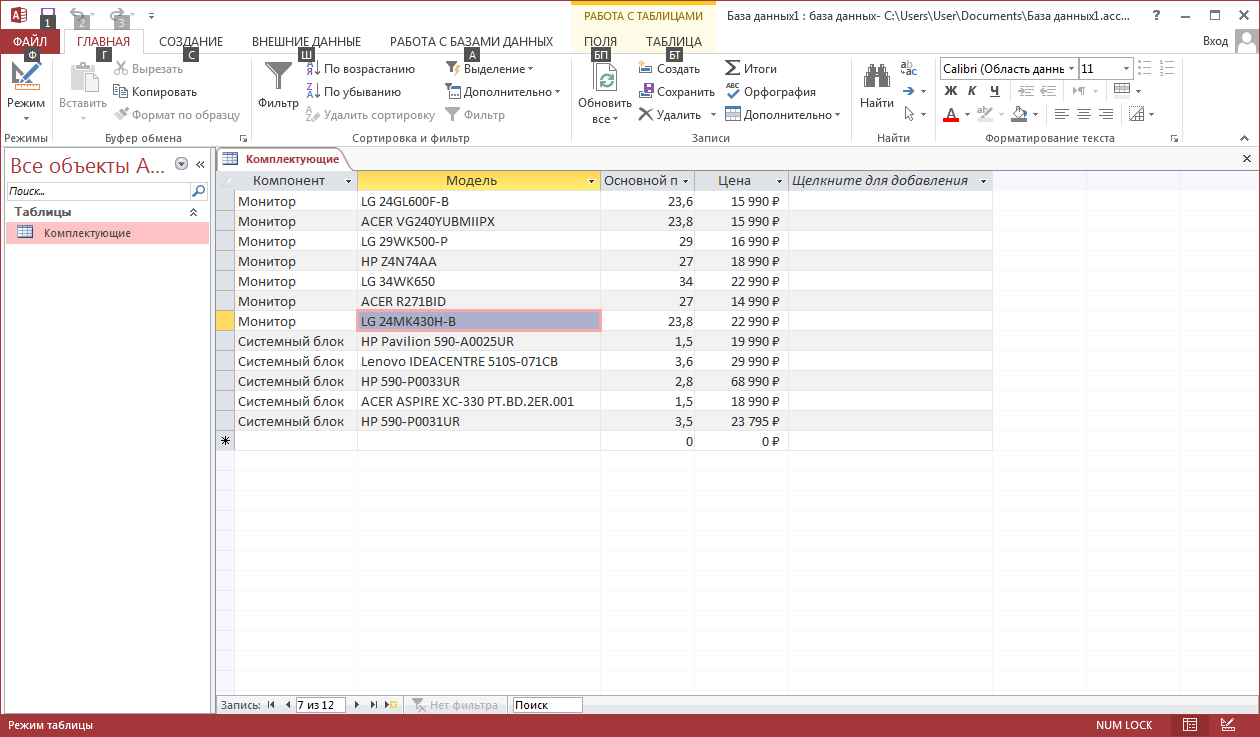The image size is (1260, 737).
Task: Open the font color dropdown arrow
Action: [968, 114]
